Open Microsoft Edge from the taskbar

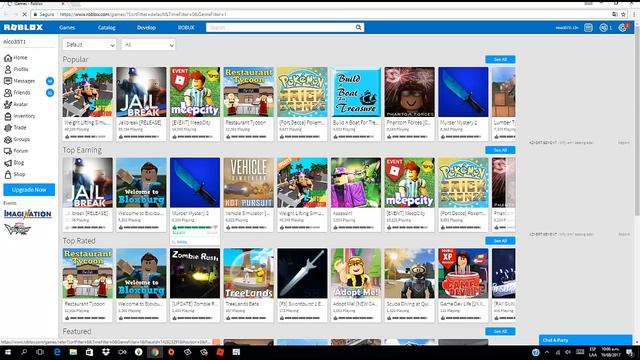(57, 352)
